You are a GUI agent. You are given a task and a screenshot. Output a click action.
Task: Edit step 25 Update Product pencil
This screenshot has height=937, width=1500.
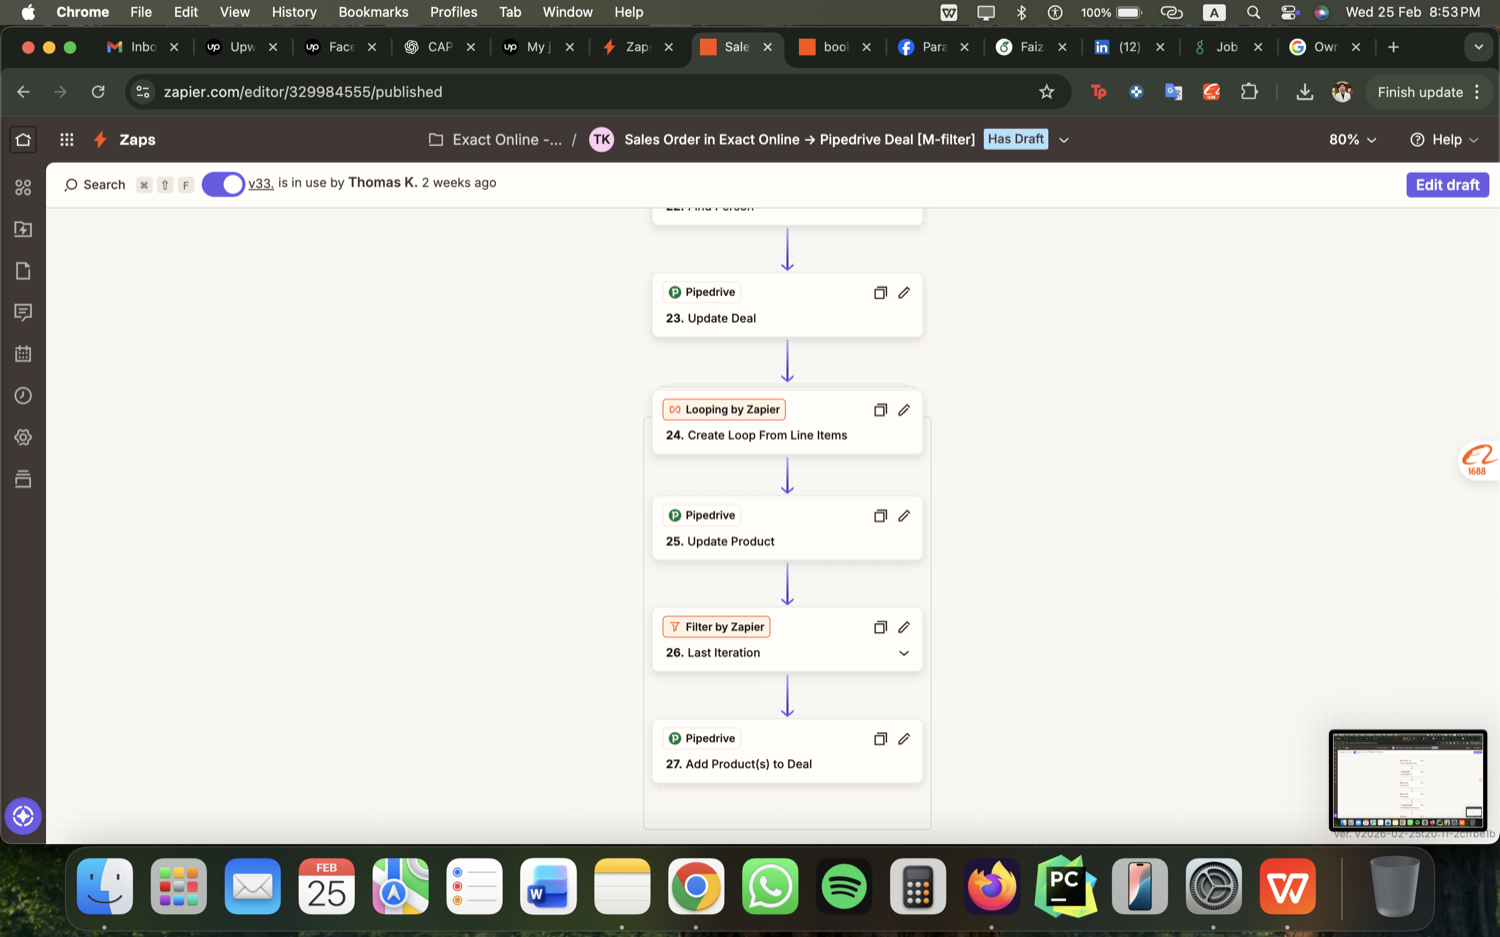904,516
